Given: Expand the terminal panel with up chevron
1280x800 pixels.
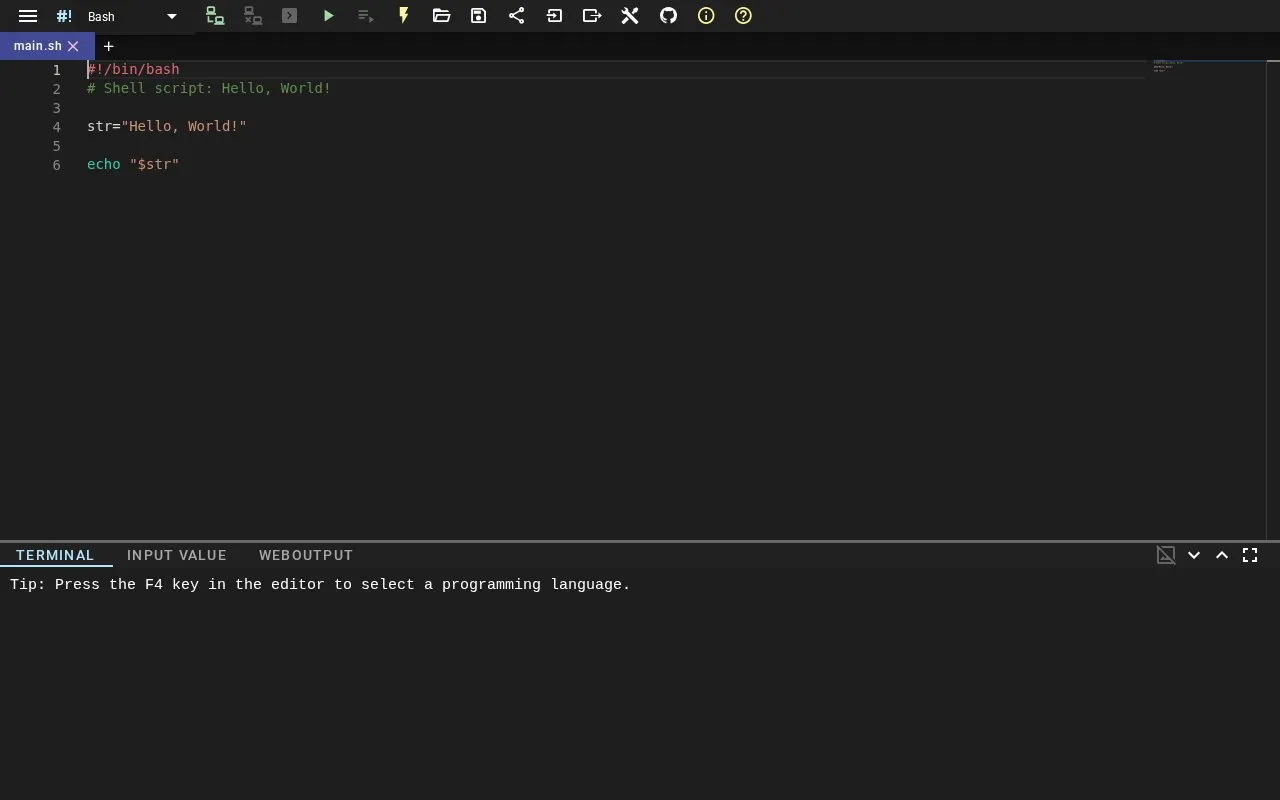Looking at the screenshot, I should coord(1222,555).
